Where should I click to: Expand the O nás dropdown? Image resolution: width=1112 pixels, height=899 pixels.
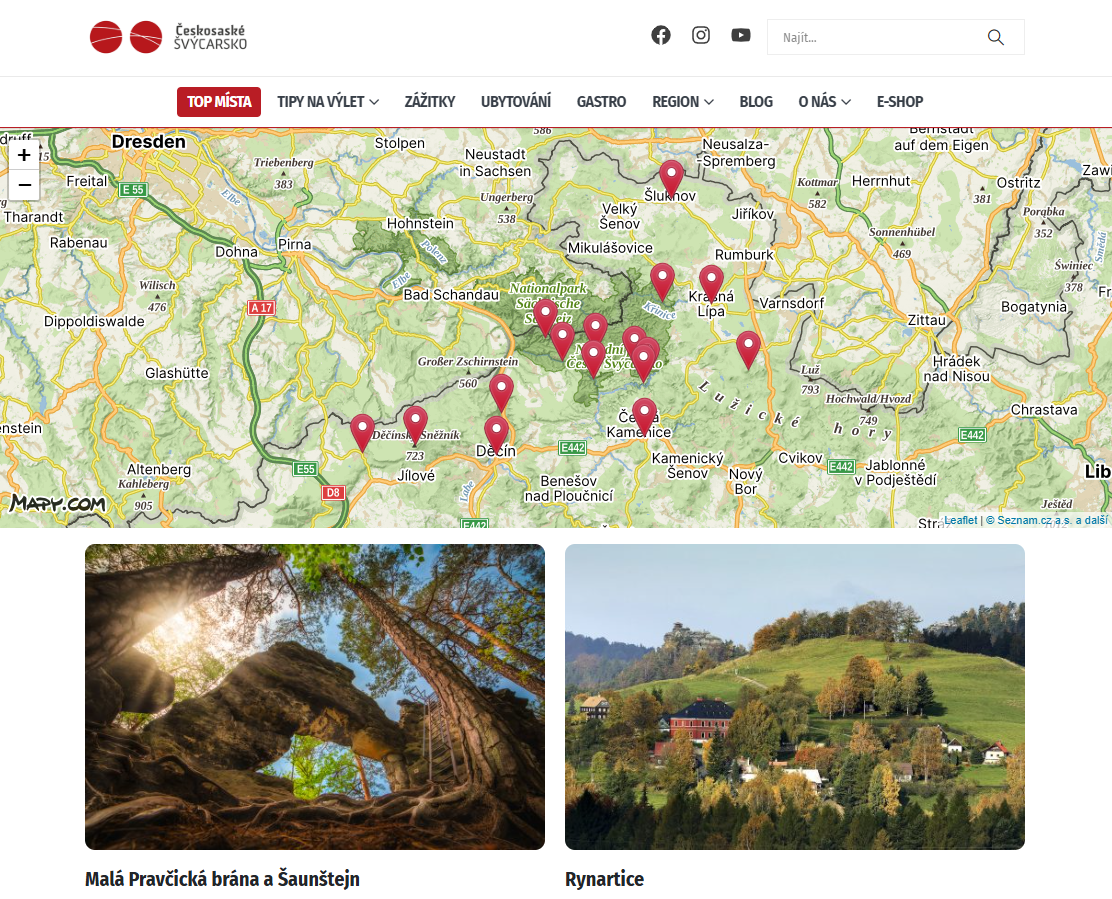824,102
